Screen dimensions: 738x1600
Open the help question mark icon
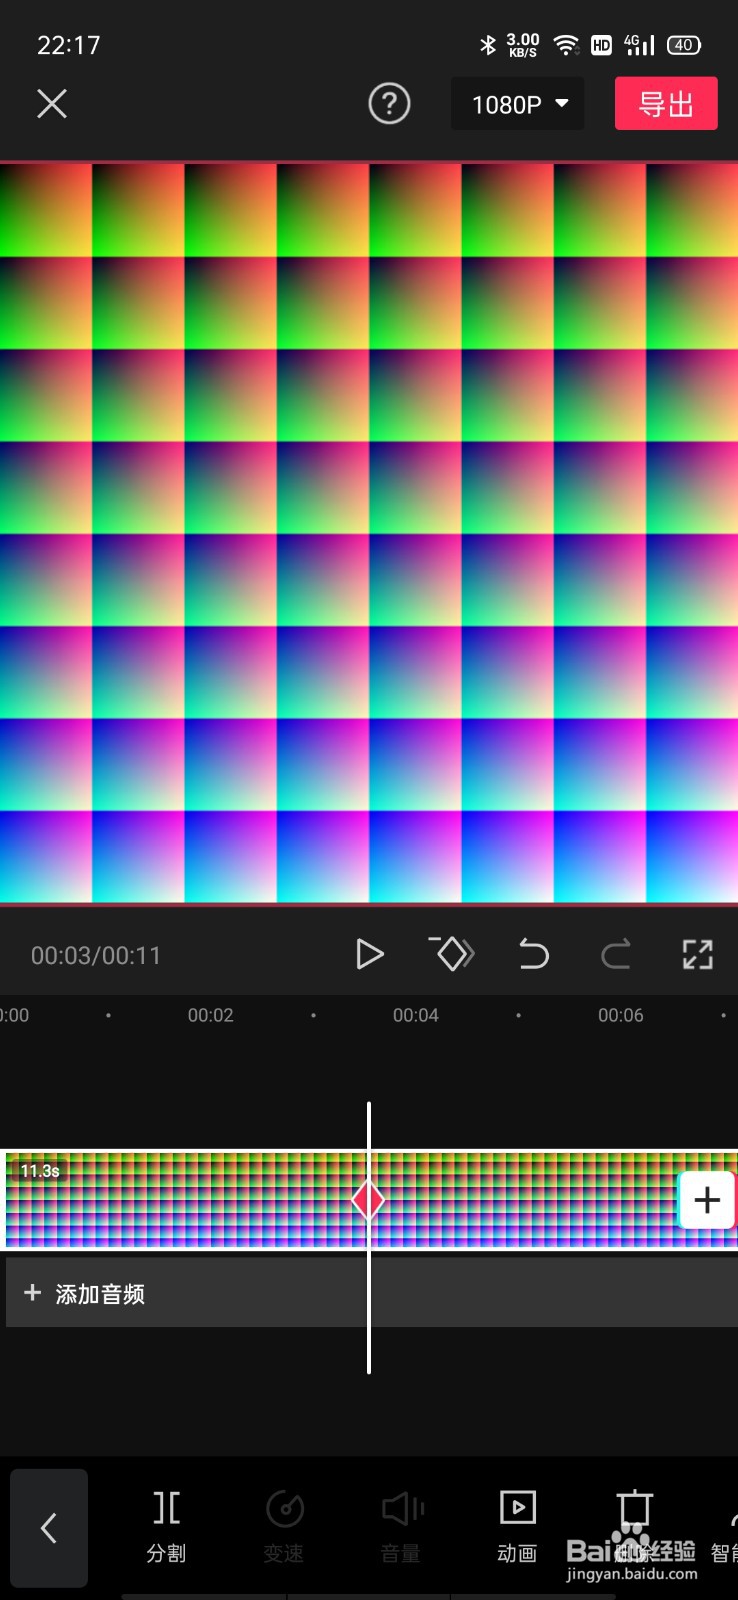[x=389, y=103]
